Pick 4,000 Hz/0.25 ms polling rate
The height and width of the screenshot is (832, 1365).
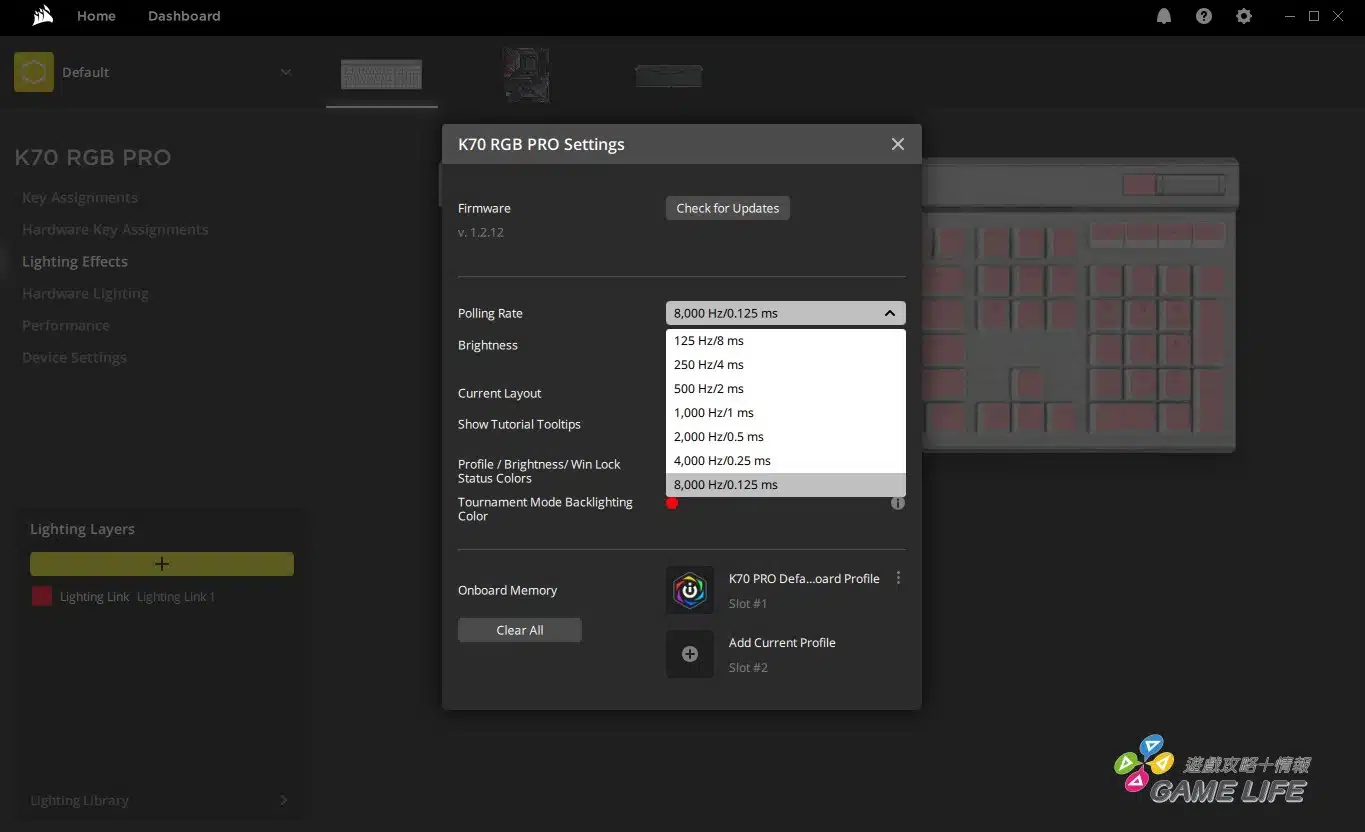(x=722, y=461)
